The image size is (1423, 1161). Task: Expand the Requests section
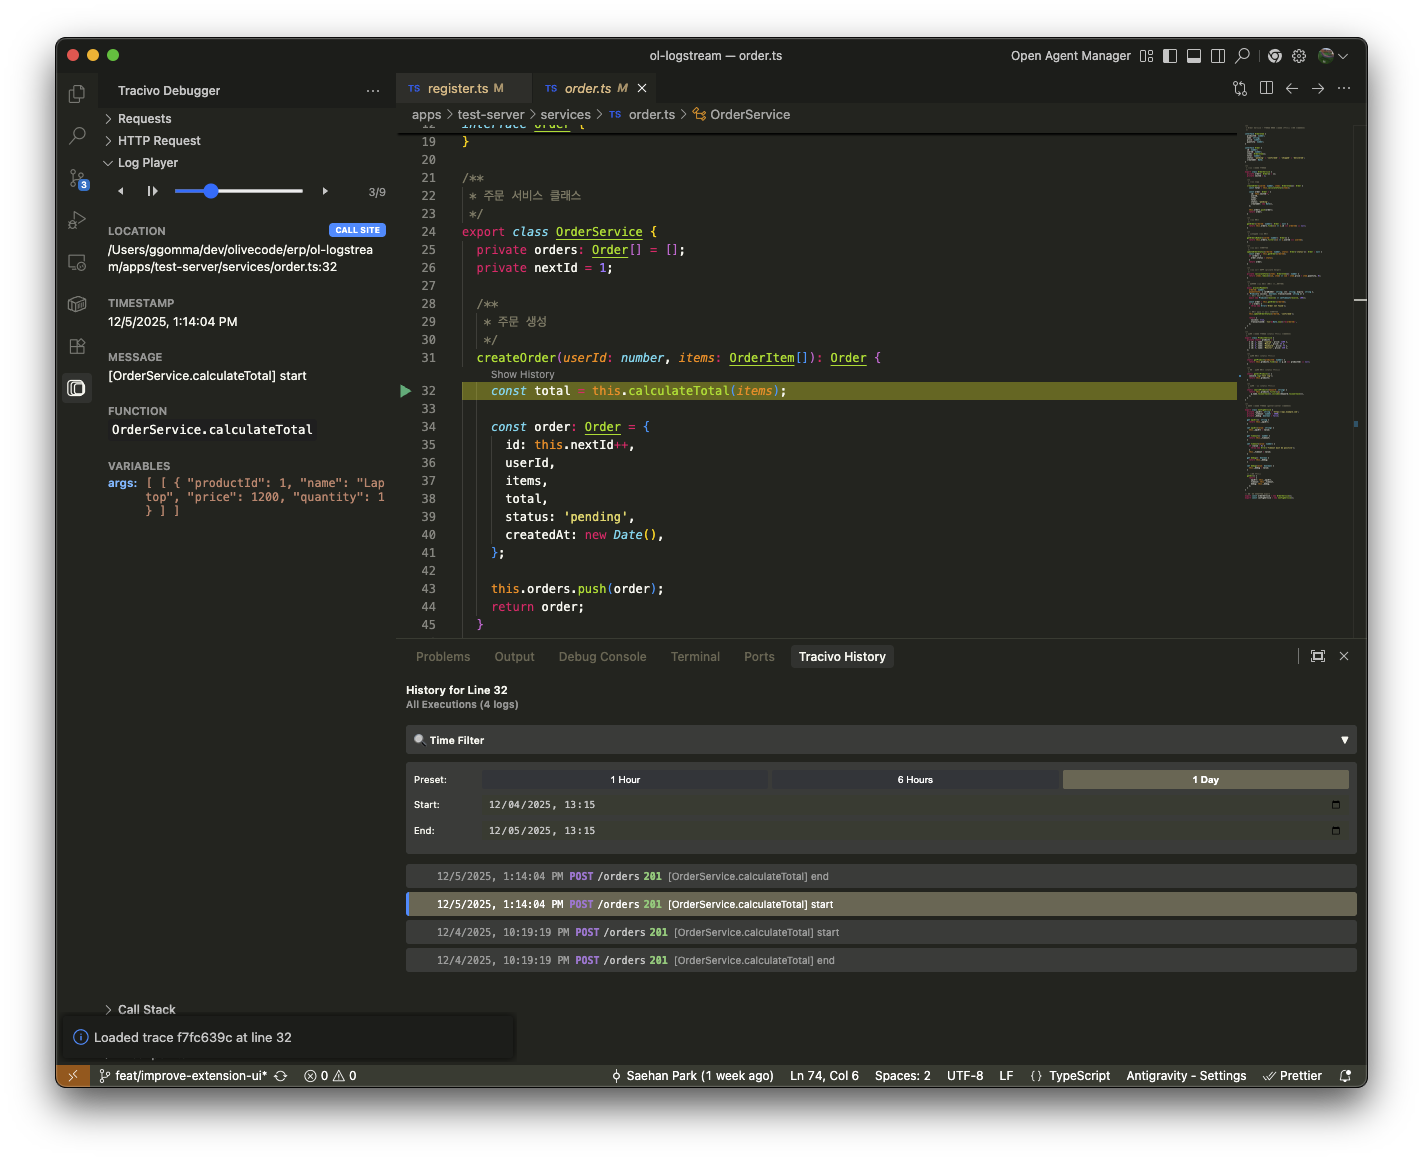pos(144,119)
